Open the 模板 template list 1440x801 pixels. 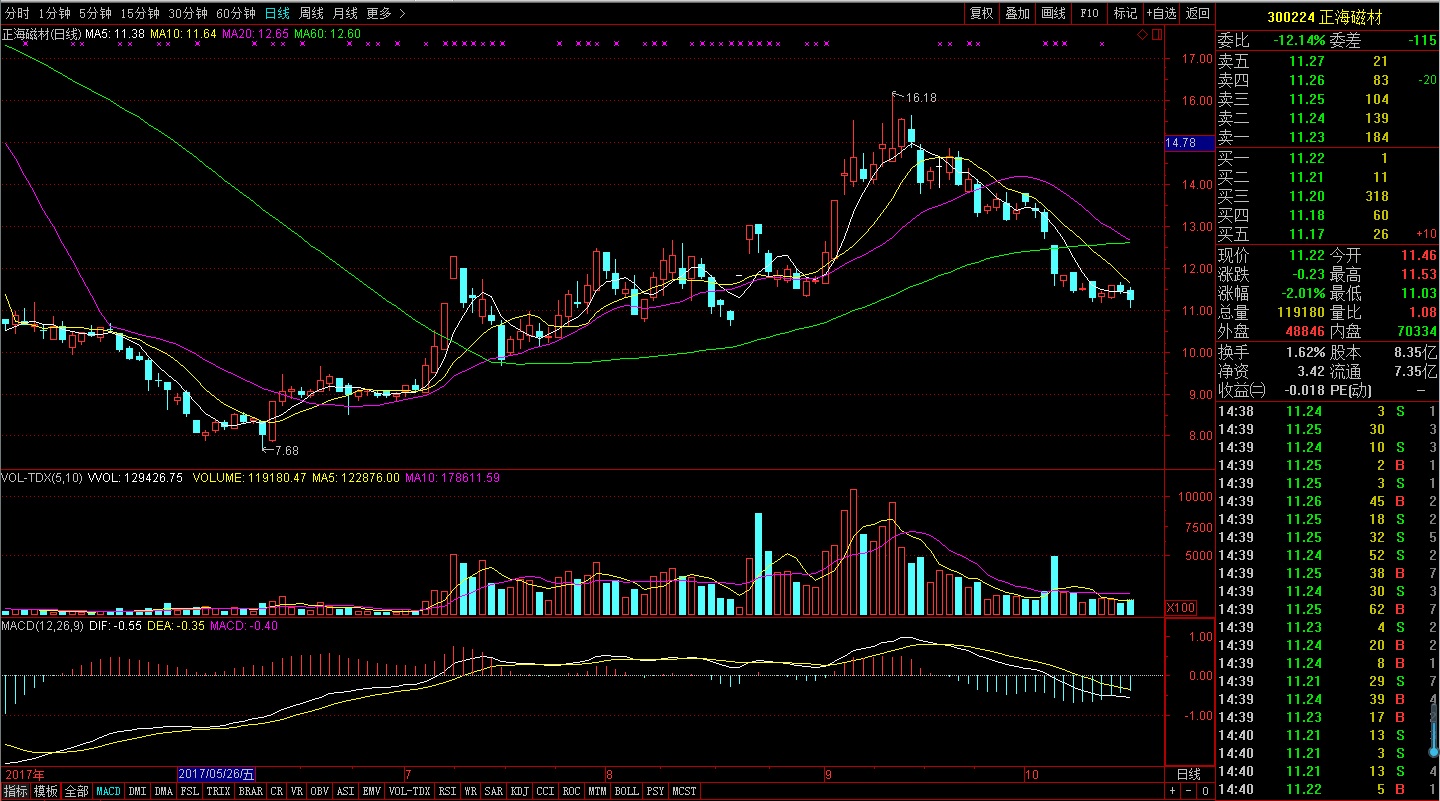click(x=45, y=791)
